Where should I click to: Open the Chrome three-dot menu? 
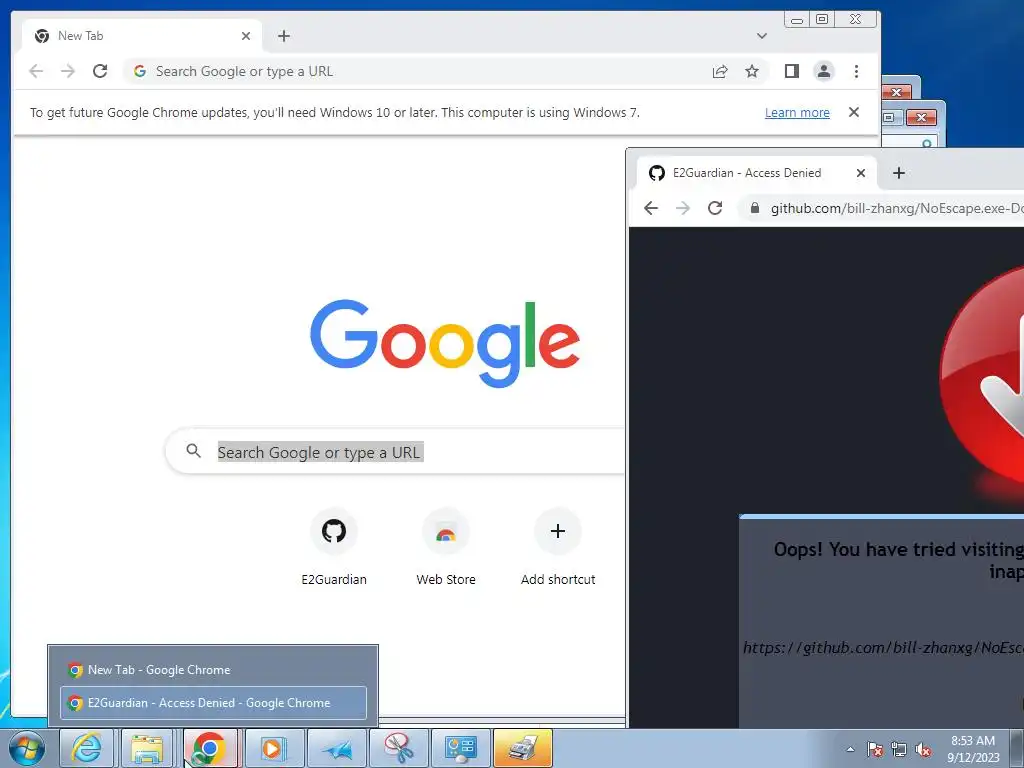(856, 71)
